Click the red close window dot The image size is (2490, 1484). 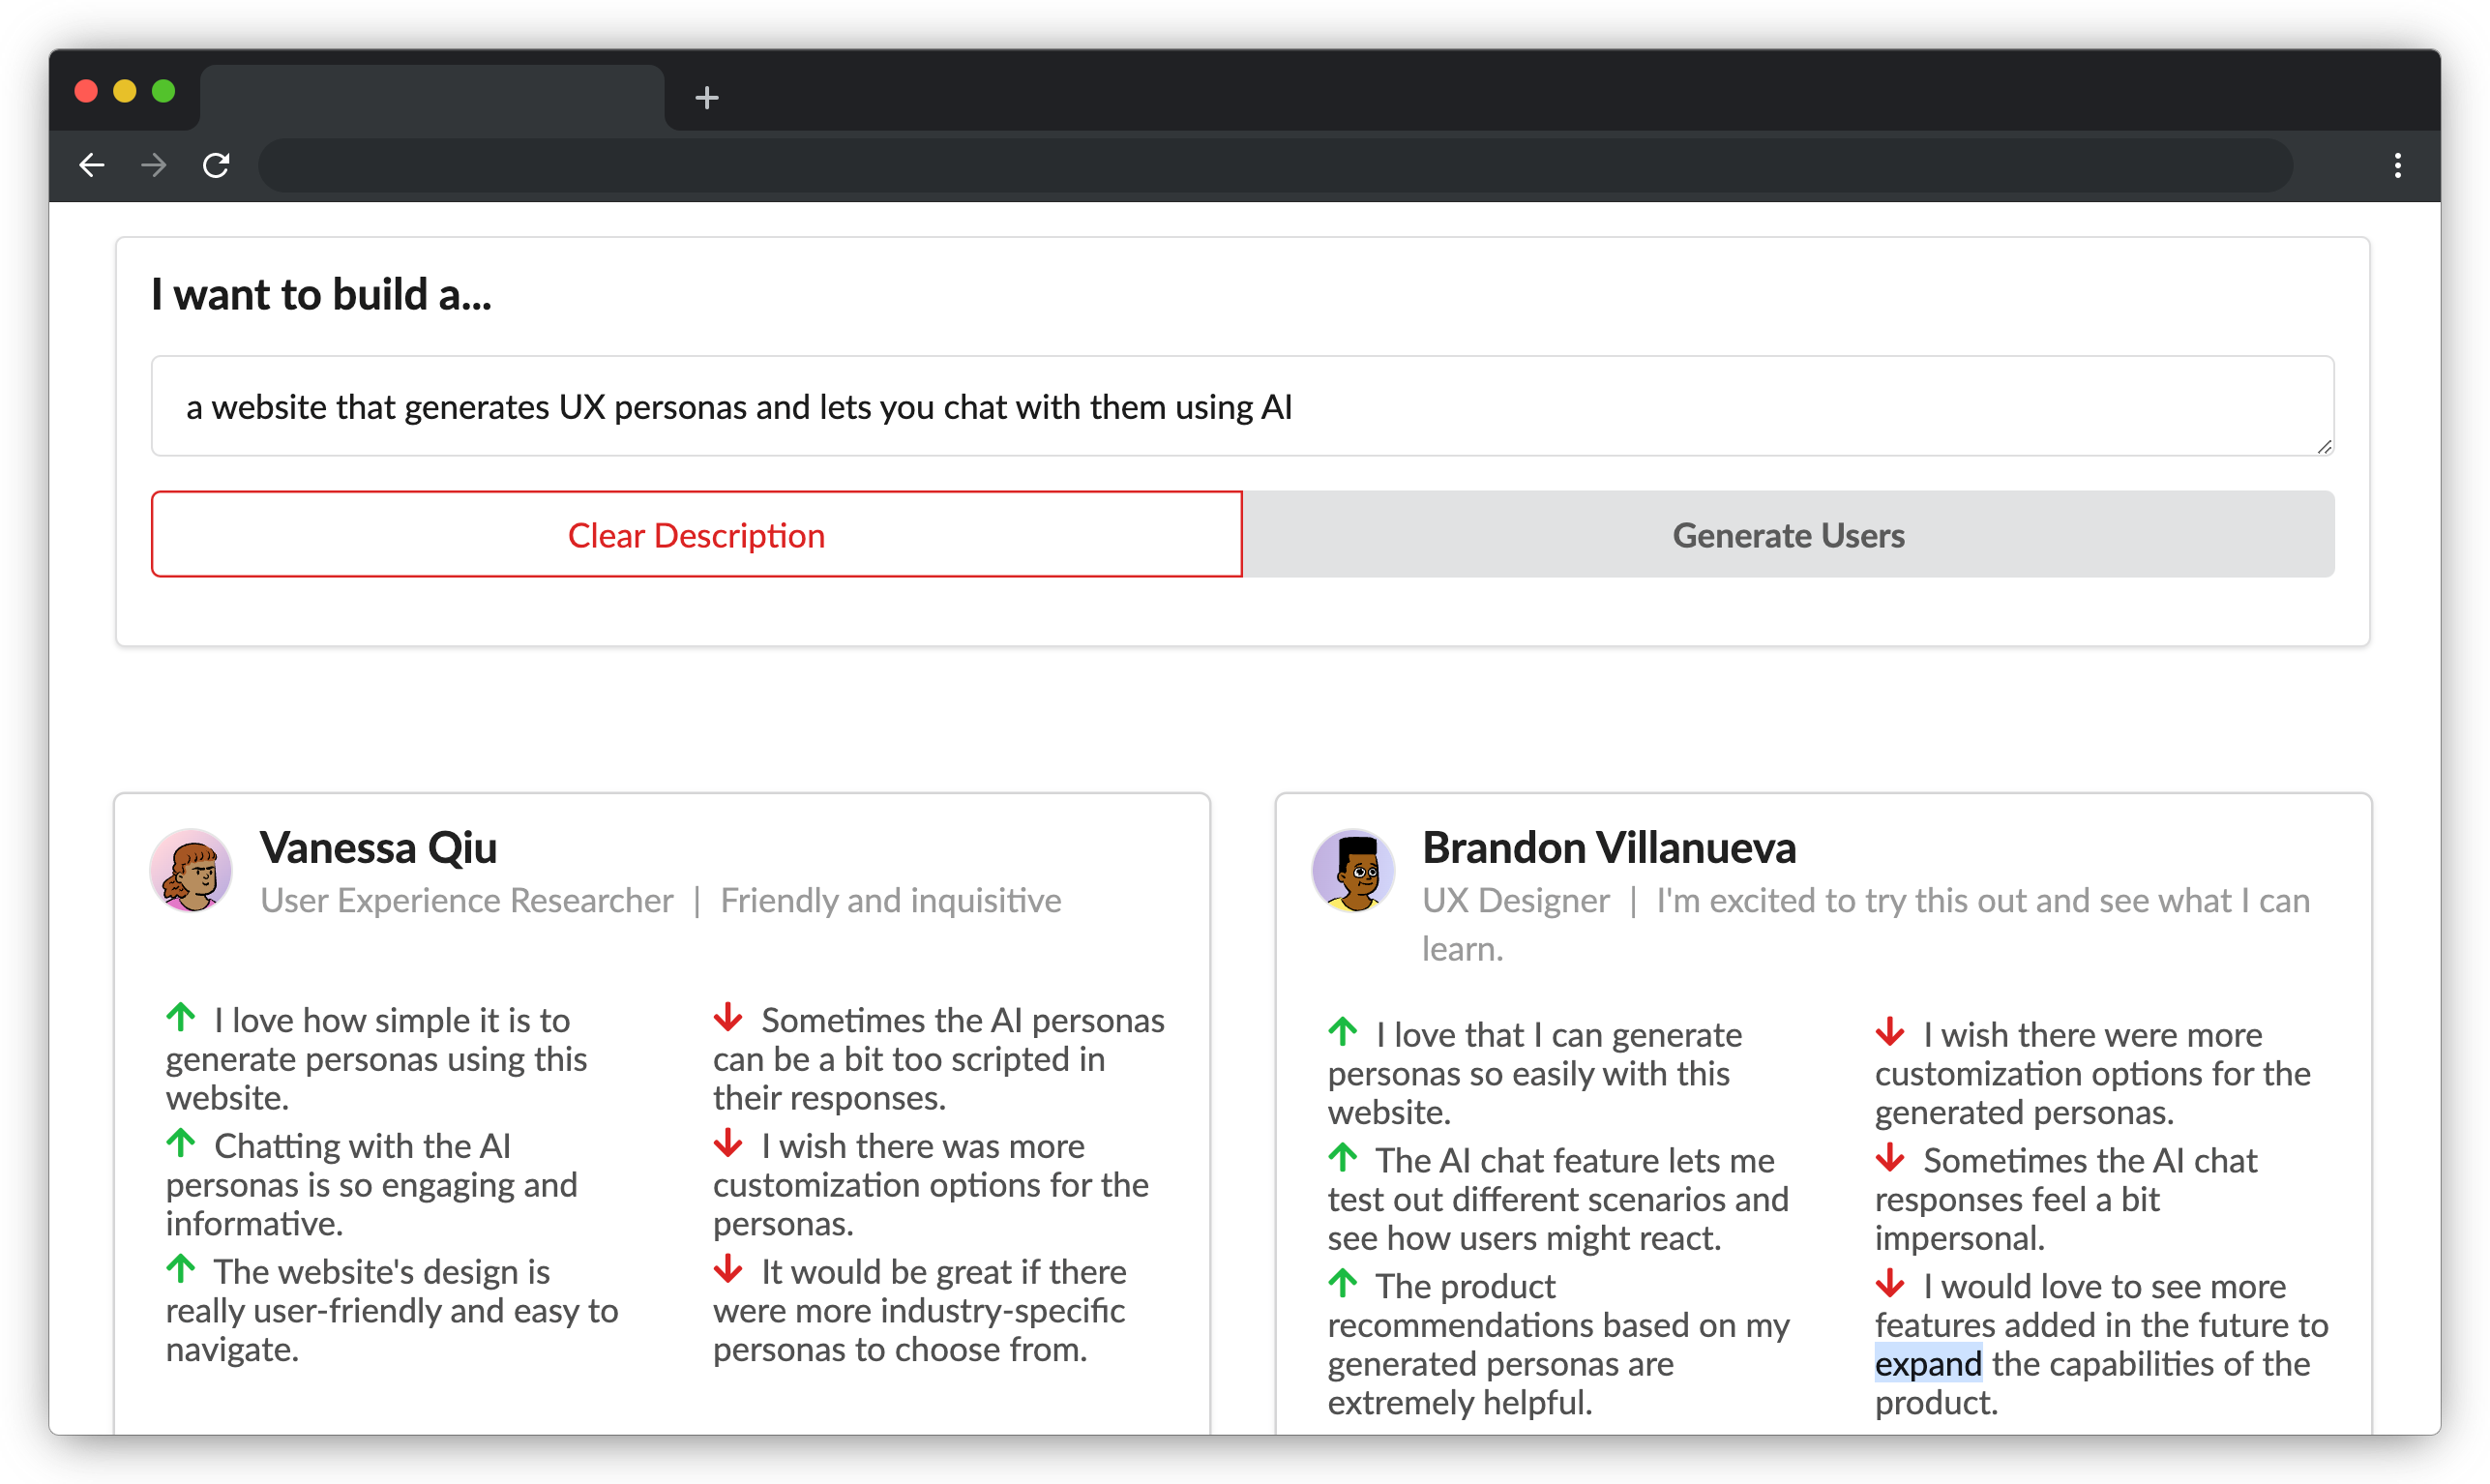(86, 91)
